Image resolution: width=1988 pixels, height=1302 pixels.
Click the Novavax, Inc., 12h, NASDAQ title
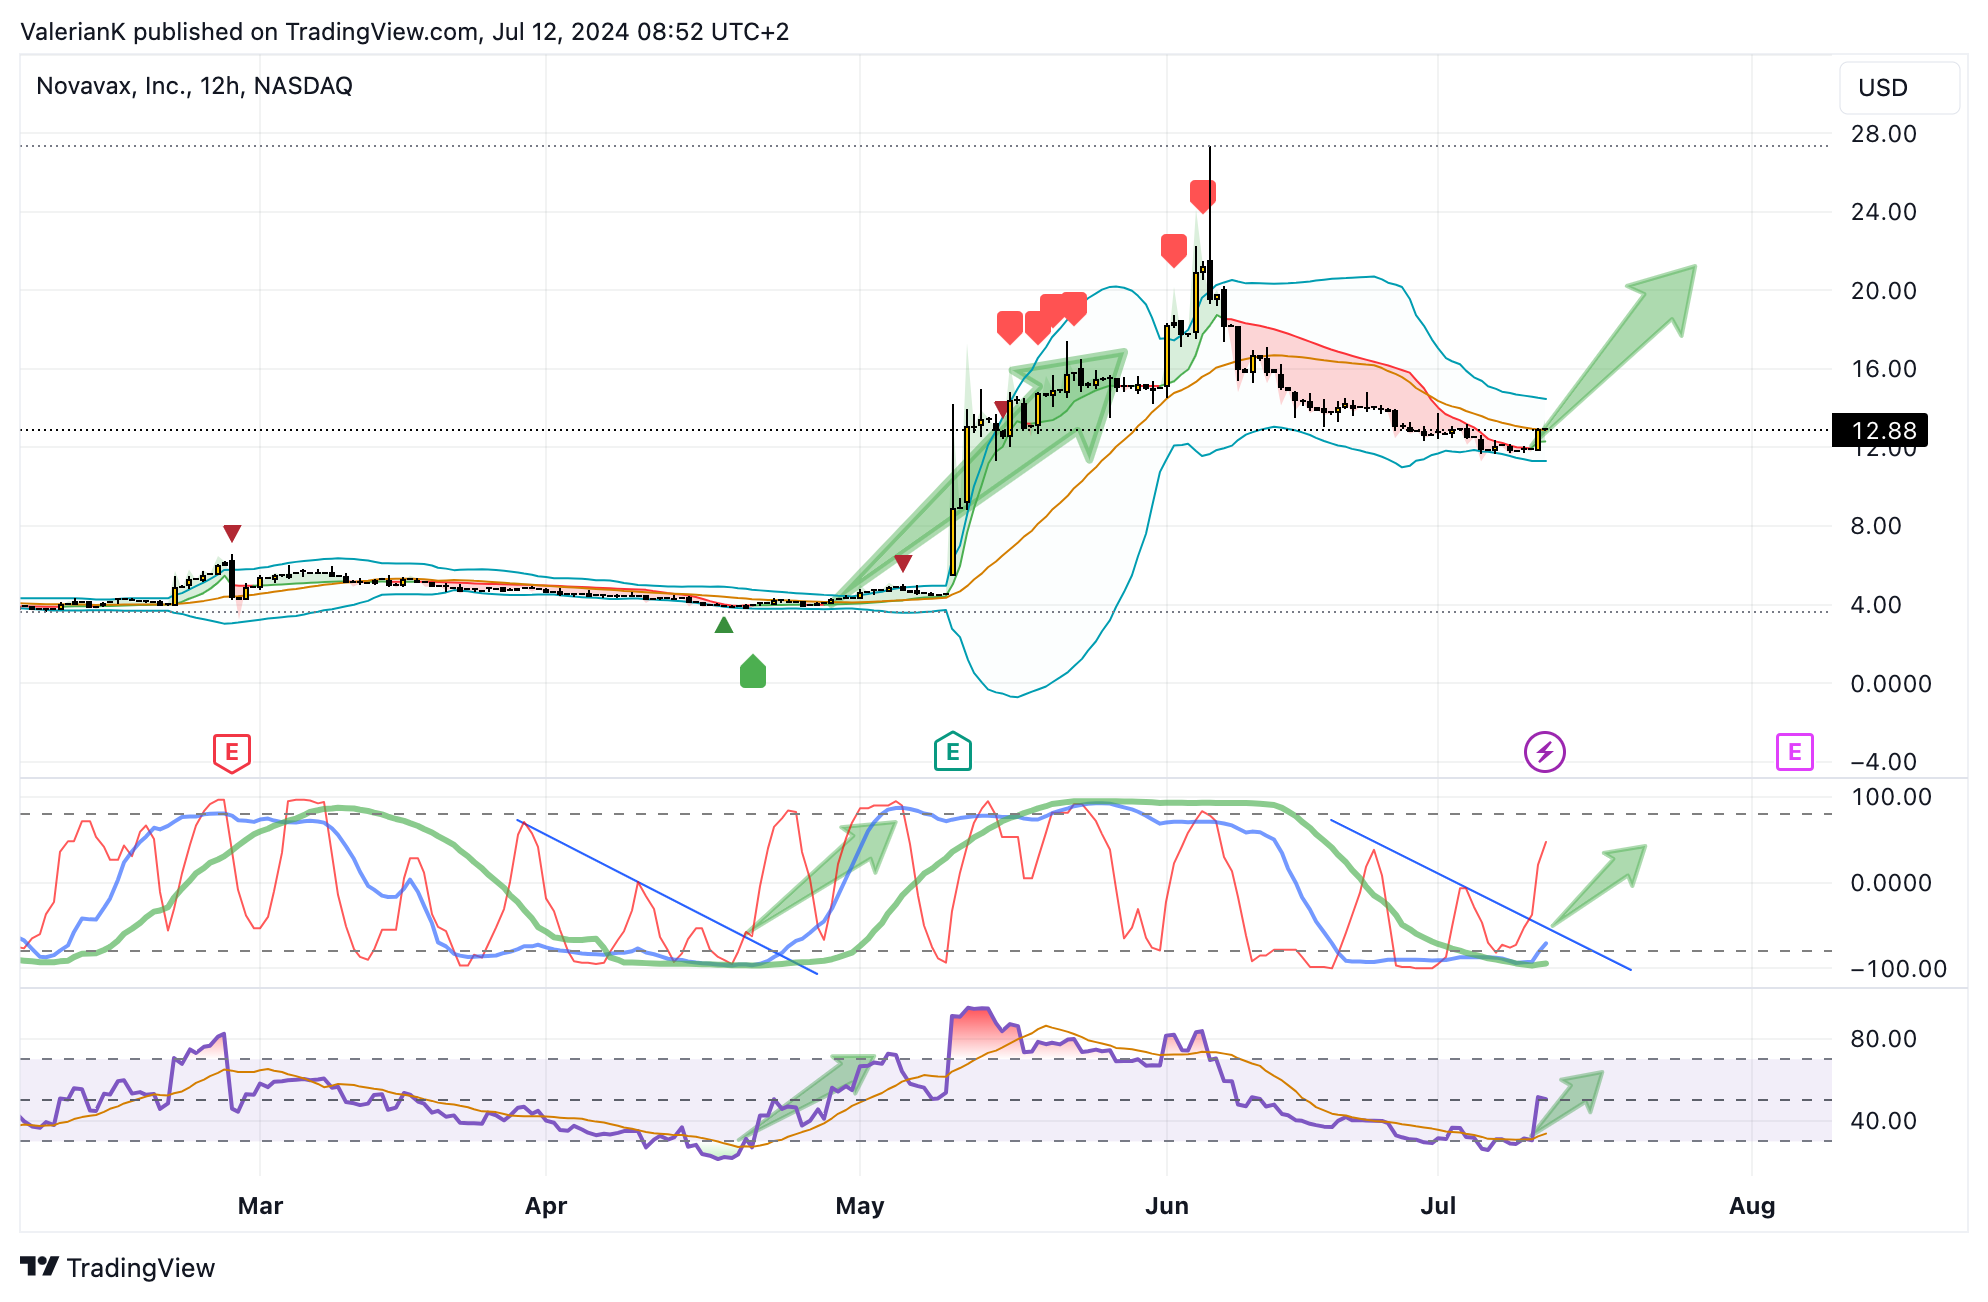point(194,86)
